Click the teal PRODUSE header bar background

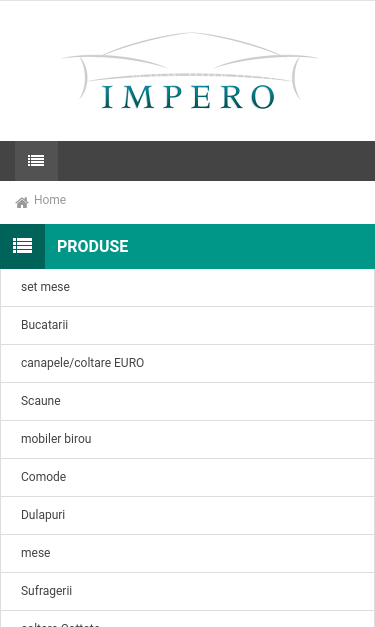(x=252, y=246)
